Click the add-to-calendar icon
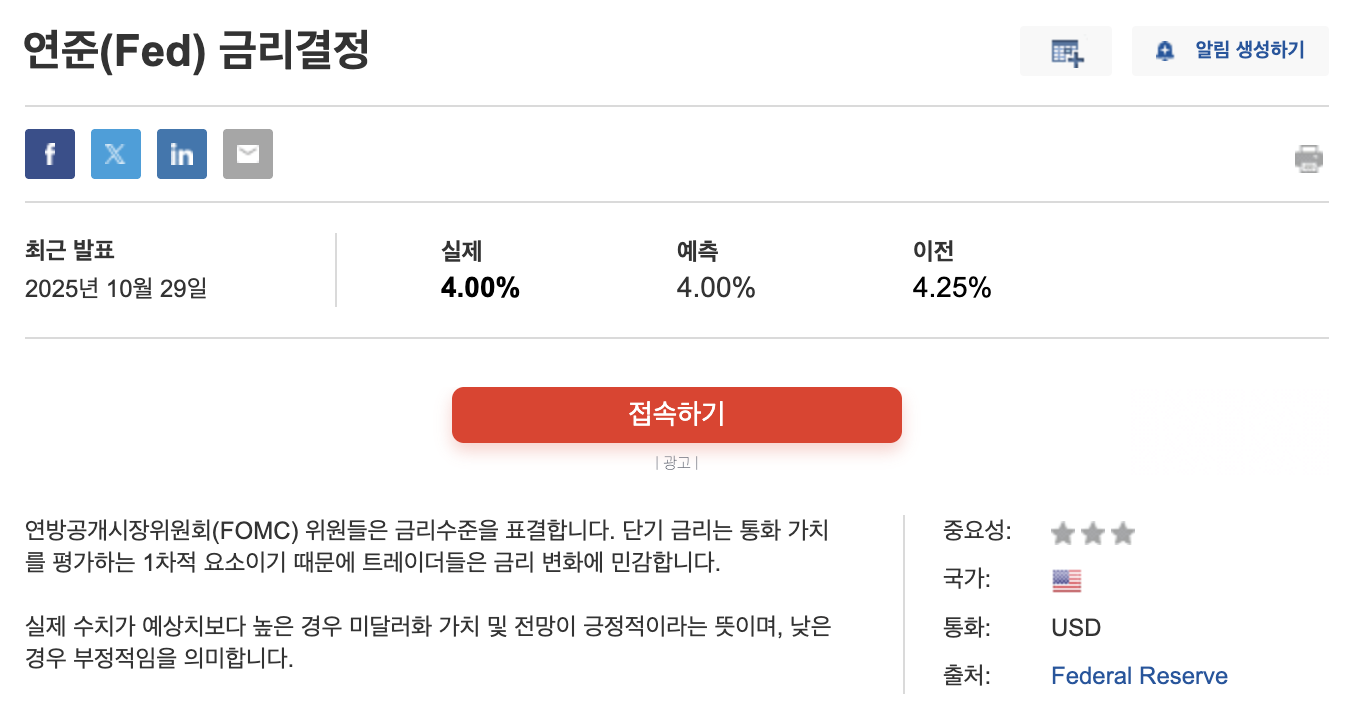Image resolution: width=1346 pixels, height=720 pixels. pos(1066,51)
